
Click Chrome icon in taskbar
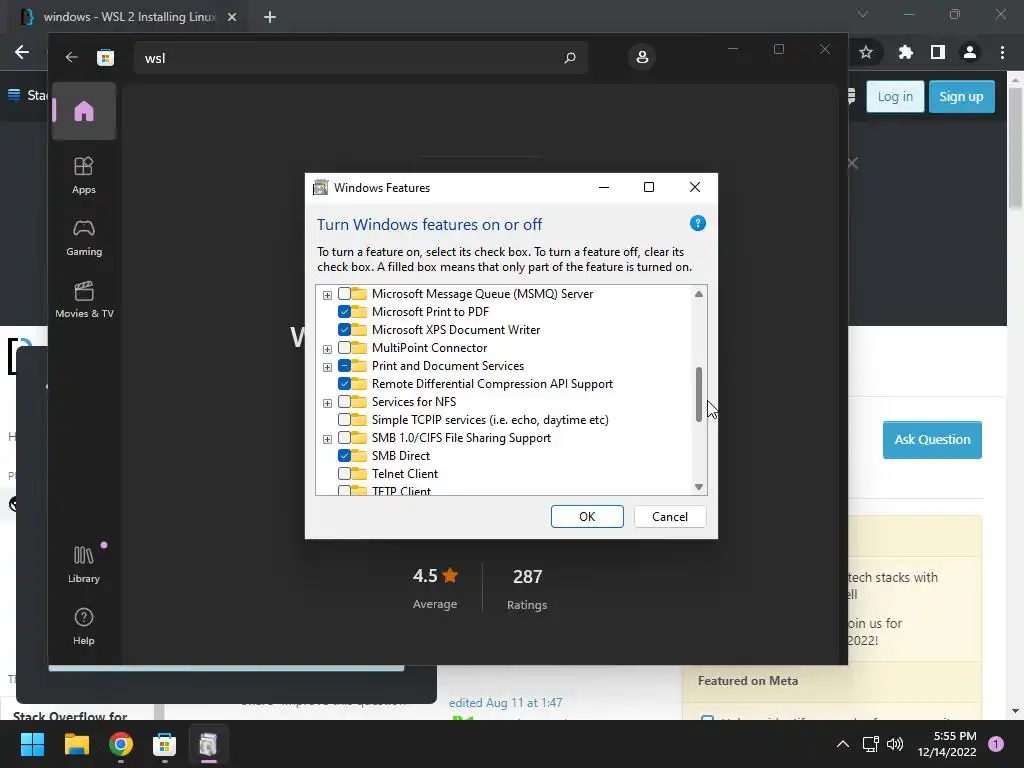point(121,744)
